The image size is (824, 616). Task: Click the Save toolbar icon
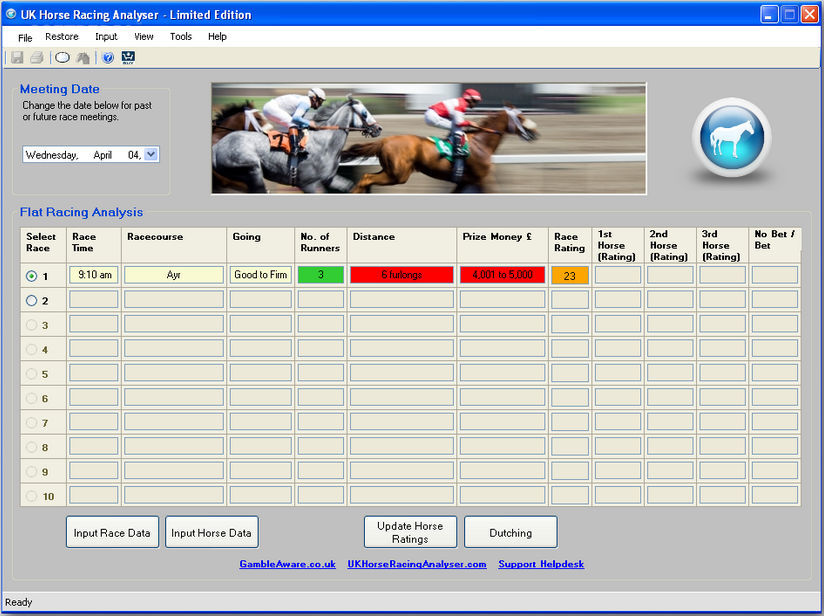pos(16,57)
